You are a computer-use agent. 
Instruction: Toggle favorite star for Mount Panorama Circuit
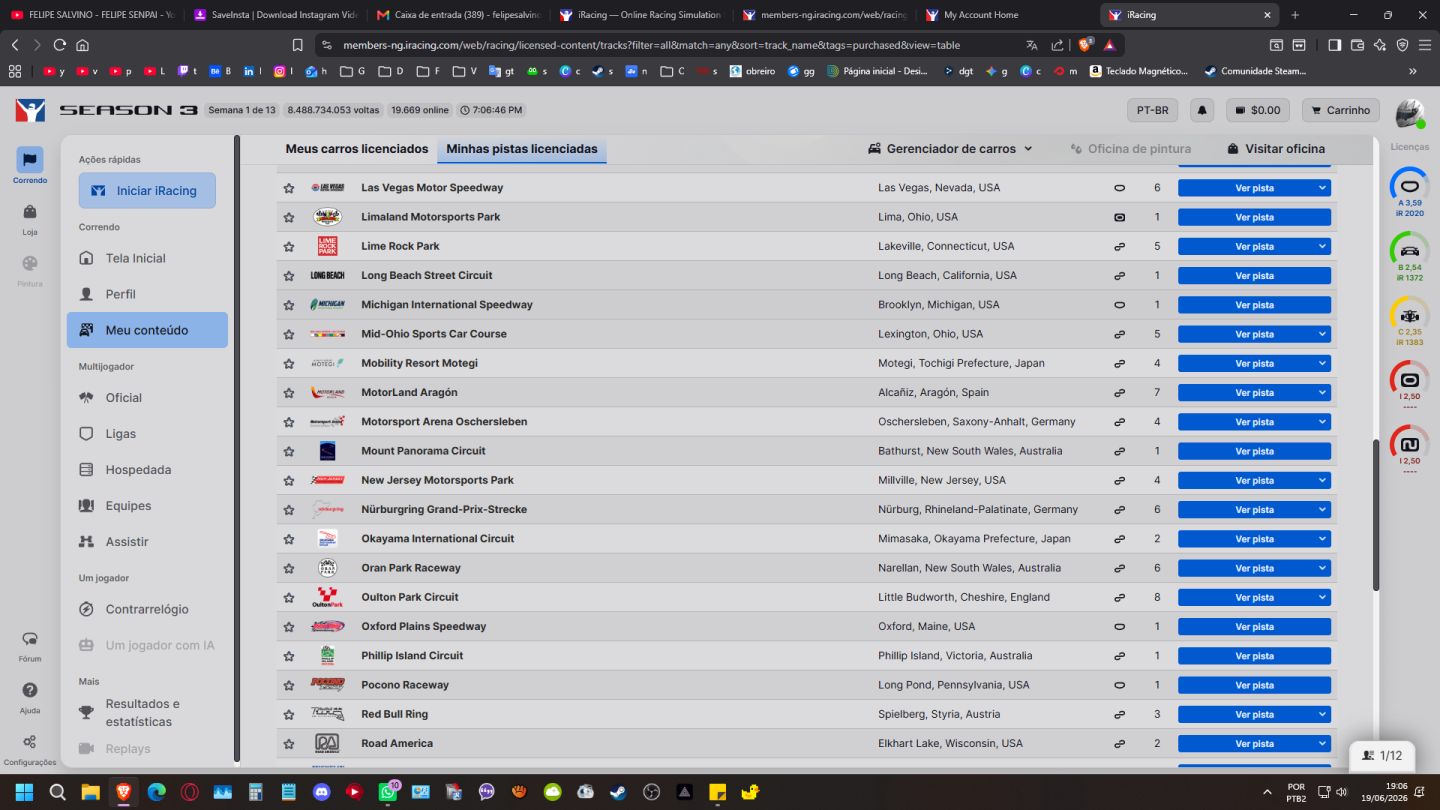[289, 451]
